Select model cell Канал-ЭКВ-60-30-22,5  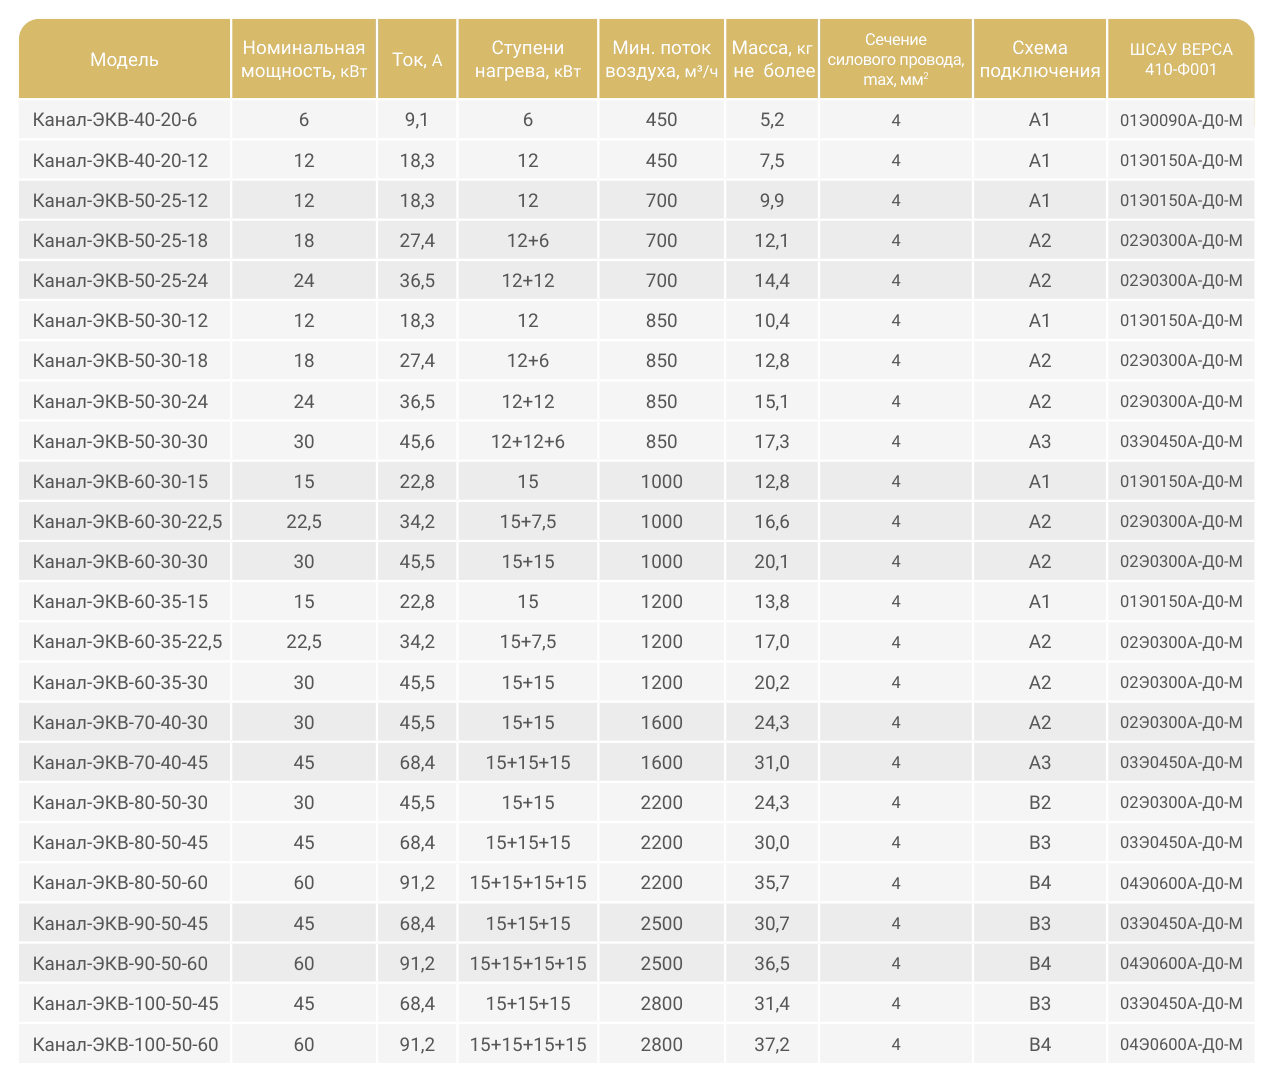pos(127,521)
